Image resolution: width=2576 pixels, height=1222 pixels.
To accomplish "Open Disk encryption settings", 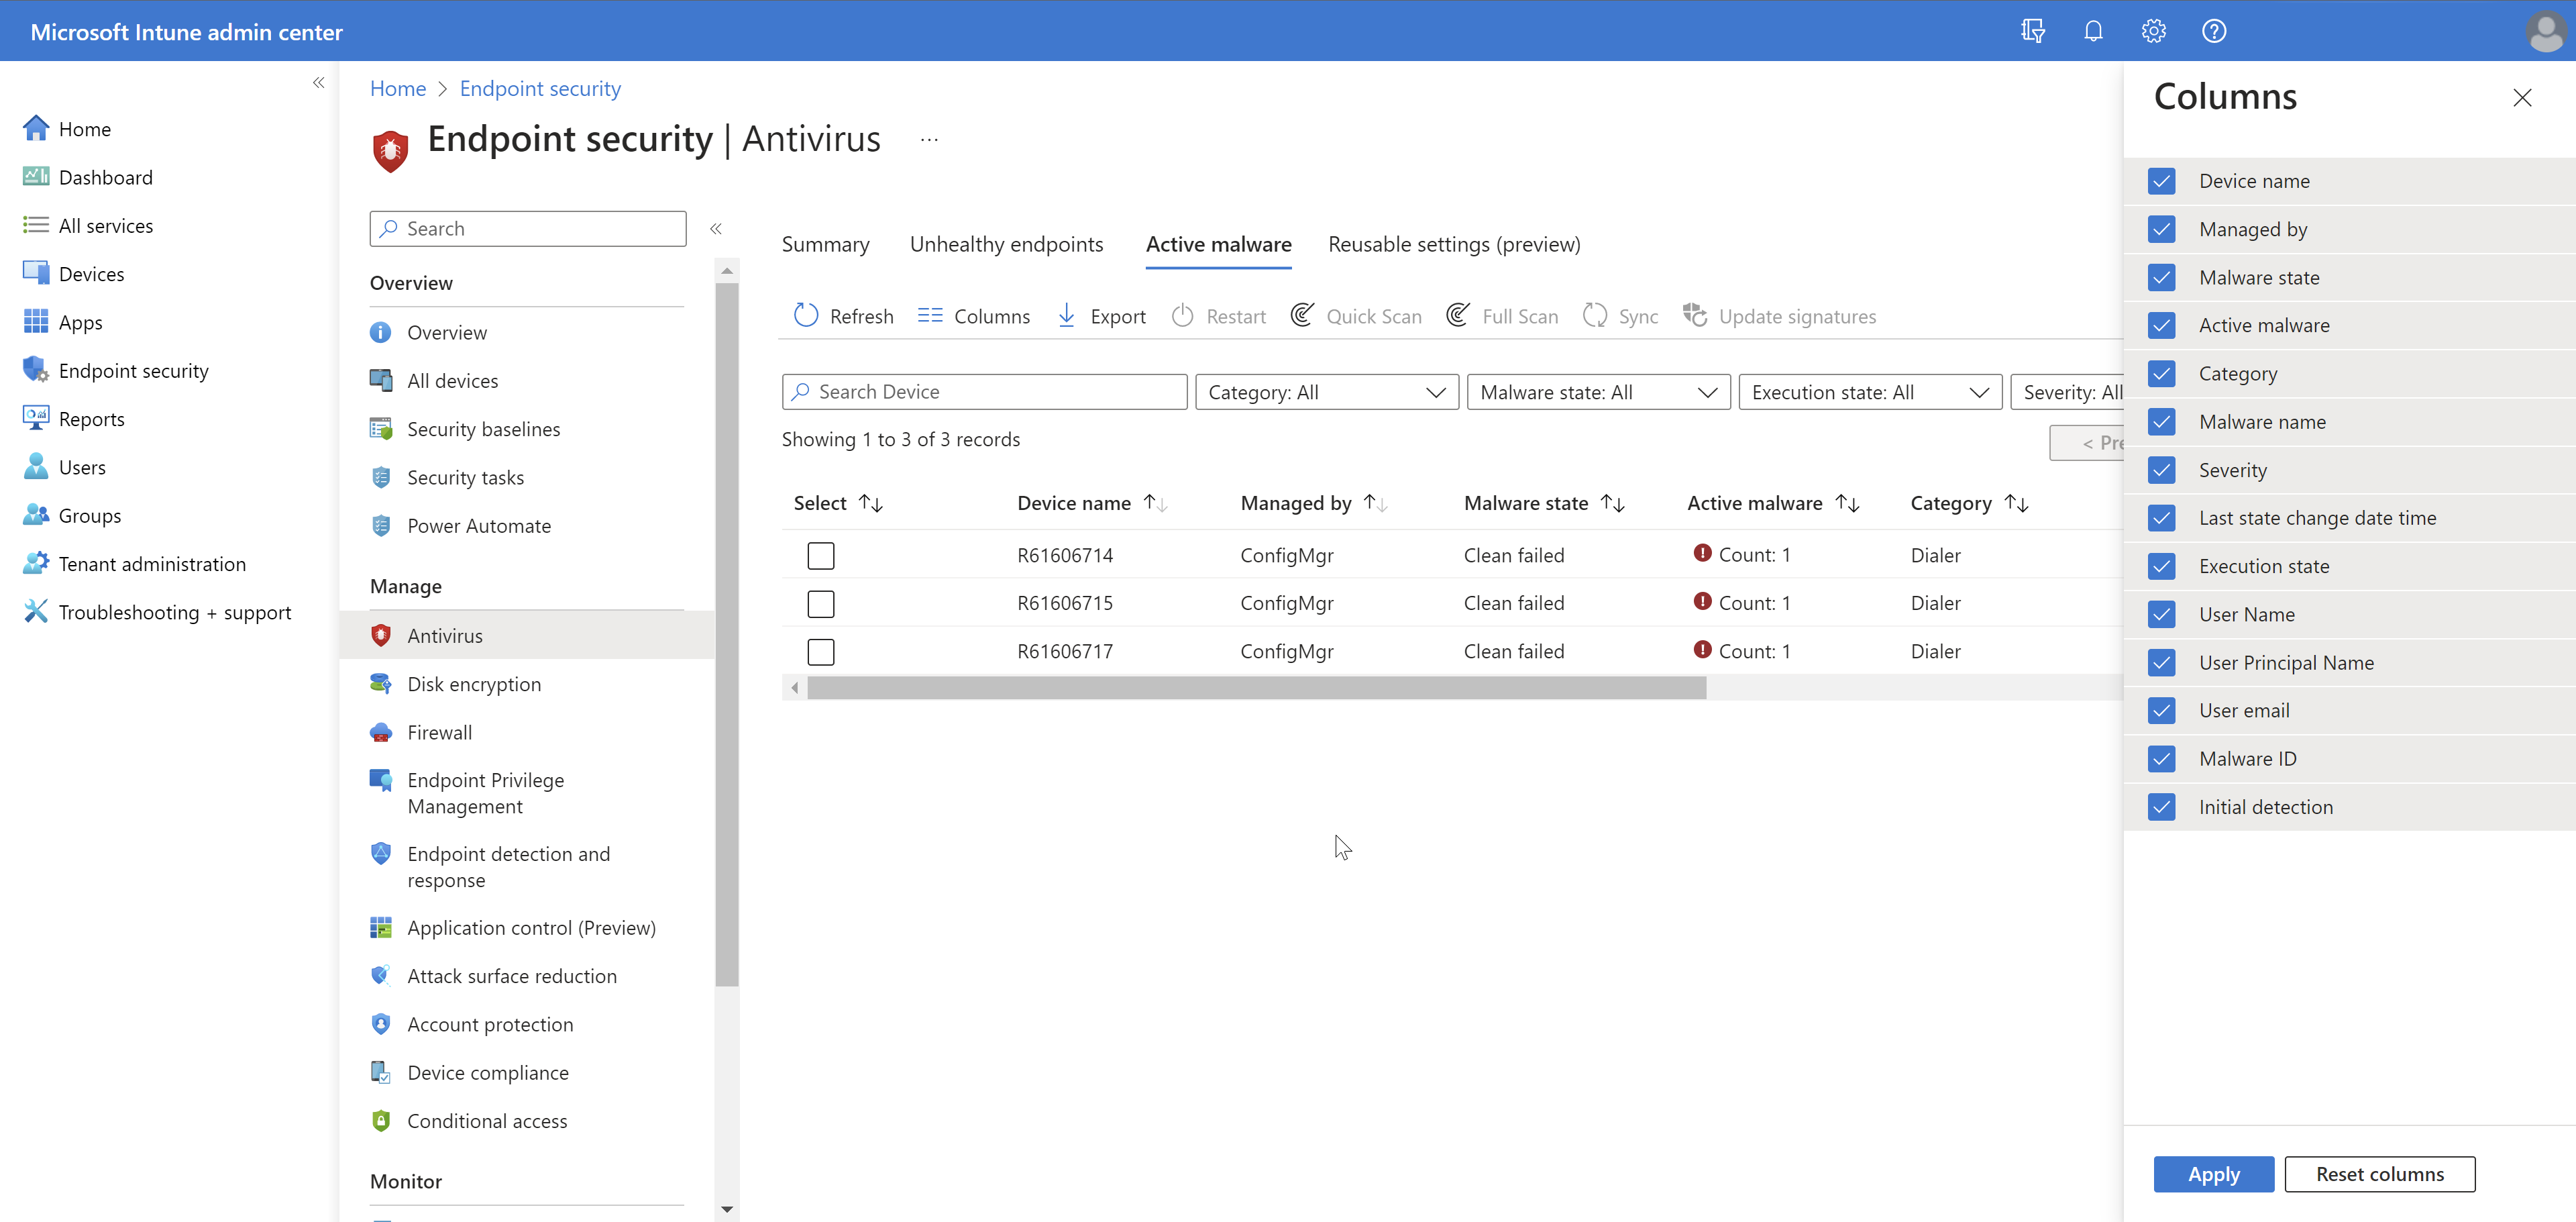I will point(472,684).
